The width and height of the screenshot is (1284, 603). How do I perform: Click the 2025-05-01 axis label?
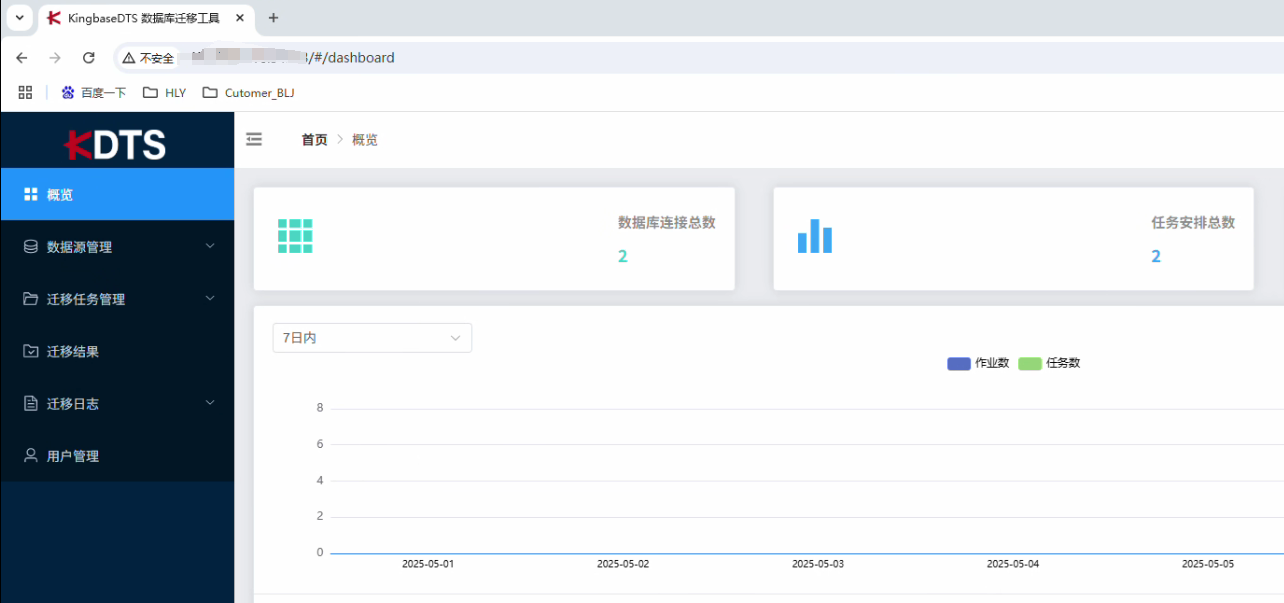coord(428,564)
